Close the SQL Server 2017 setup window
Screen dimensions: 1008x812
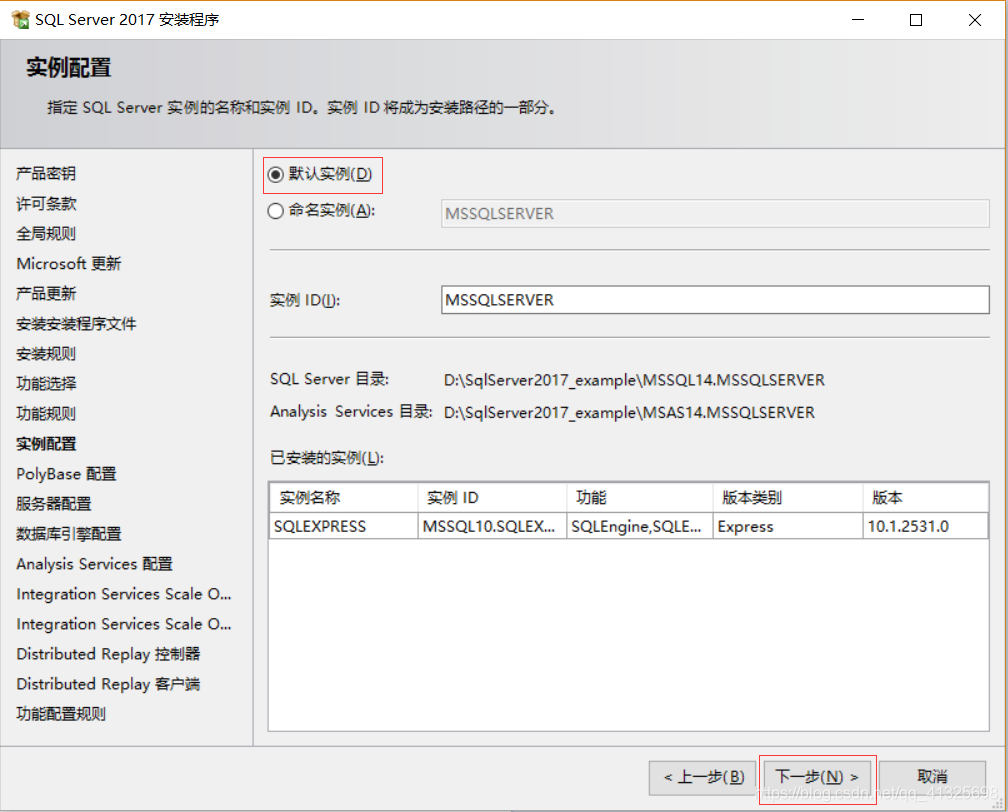click(x=975, y=20)
